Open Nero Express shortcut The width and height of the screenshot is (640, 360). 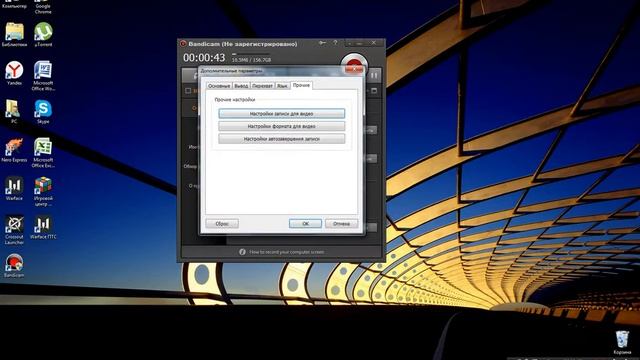(14, 150)
